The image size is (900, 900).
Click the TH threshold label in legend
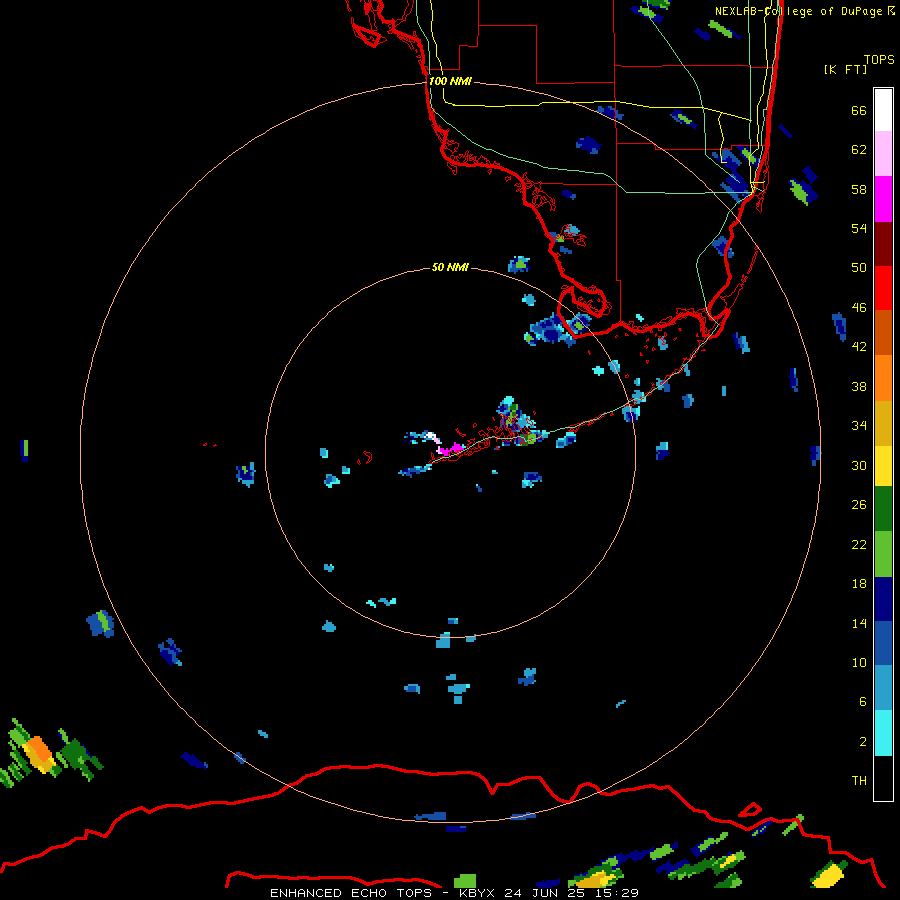859,781
